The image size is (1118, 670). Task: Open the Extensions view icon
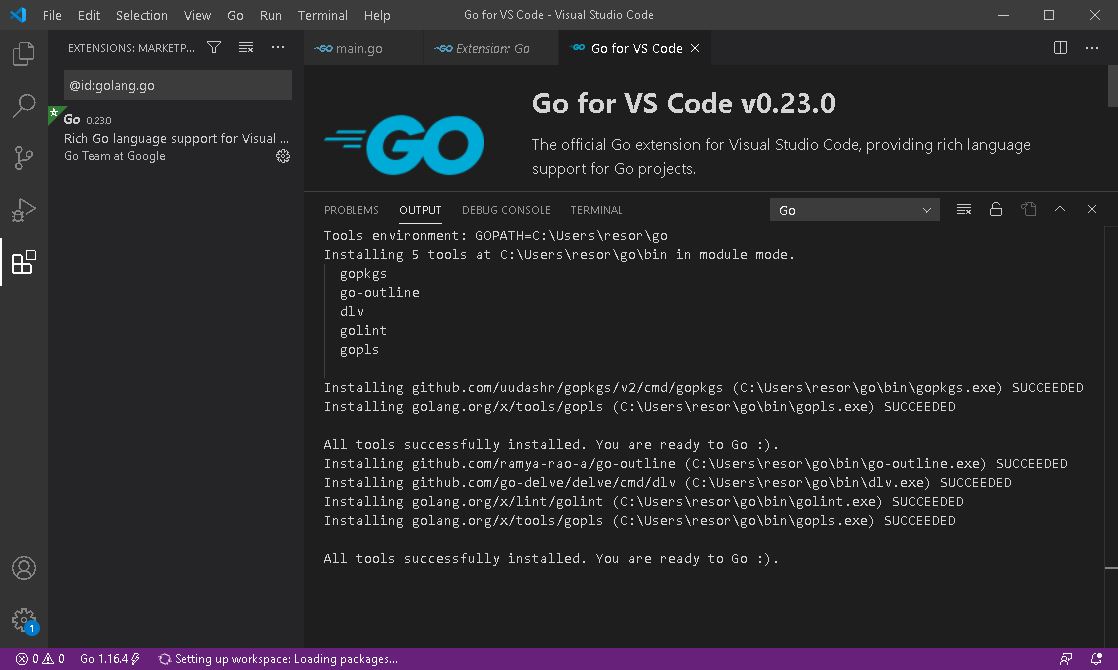24,262
